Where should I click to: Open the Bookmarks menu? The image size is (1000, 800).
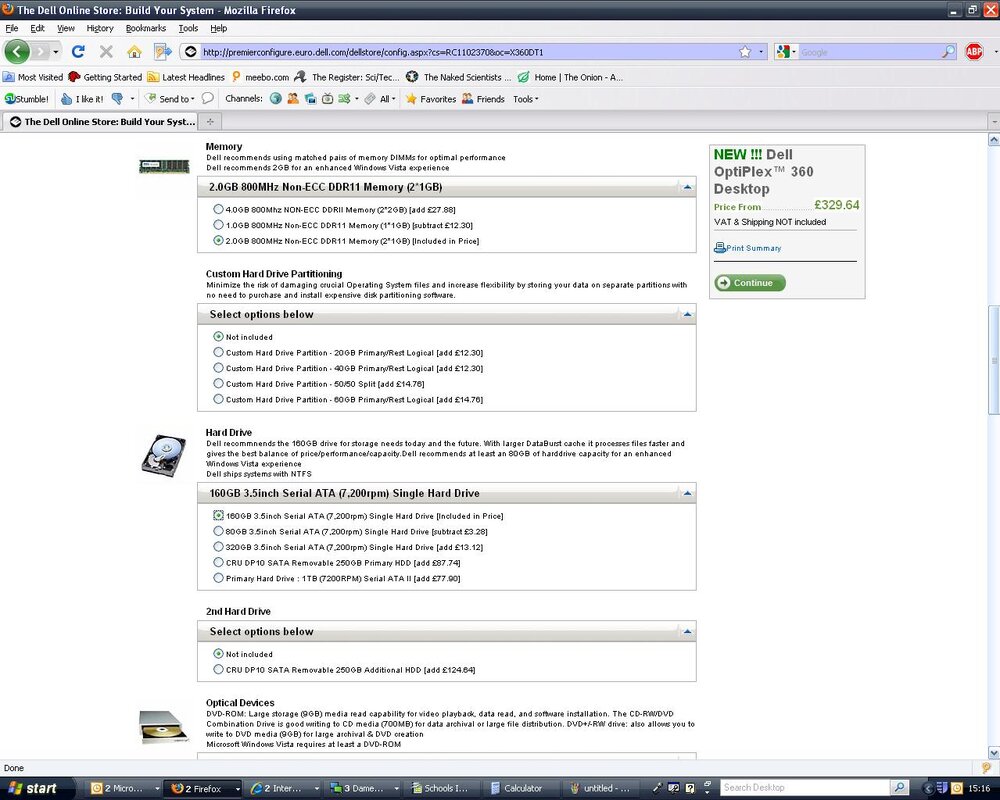[145, 28]
